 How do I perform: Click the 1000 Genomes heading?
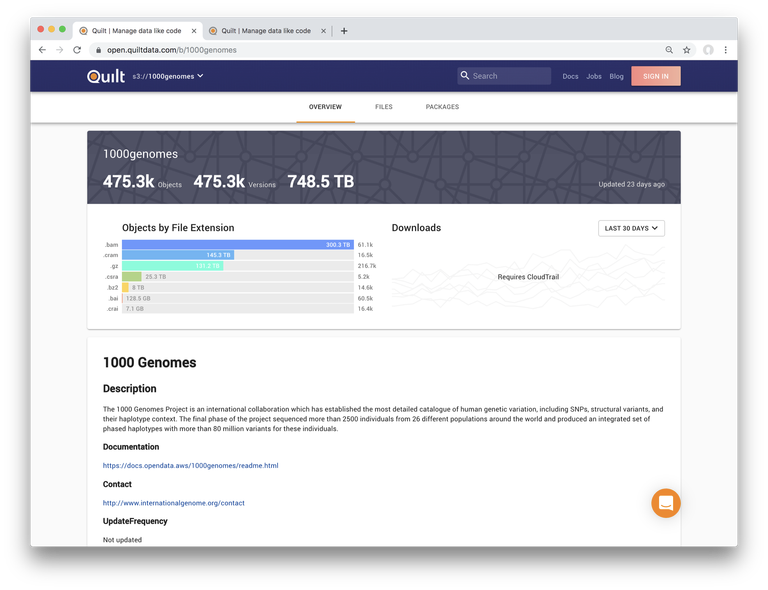coord(149,362)
